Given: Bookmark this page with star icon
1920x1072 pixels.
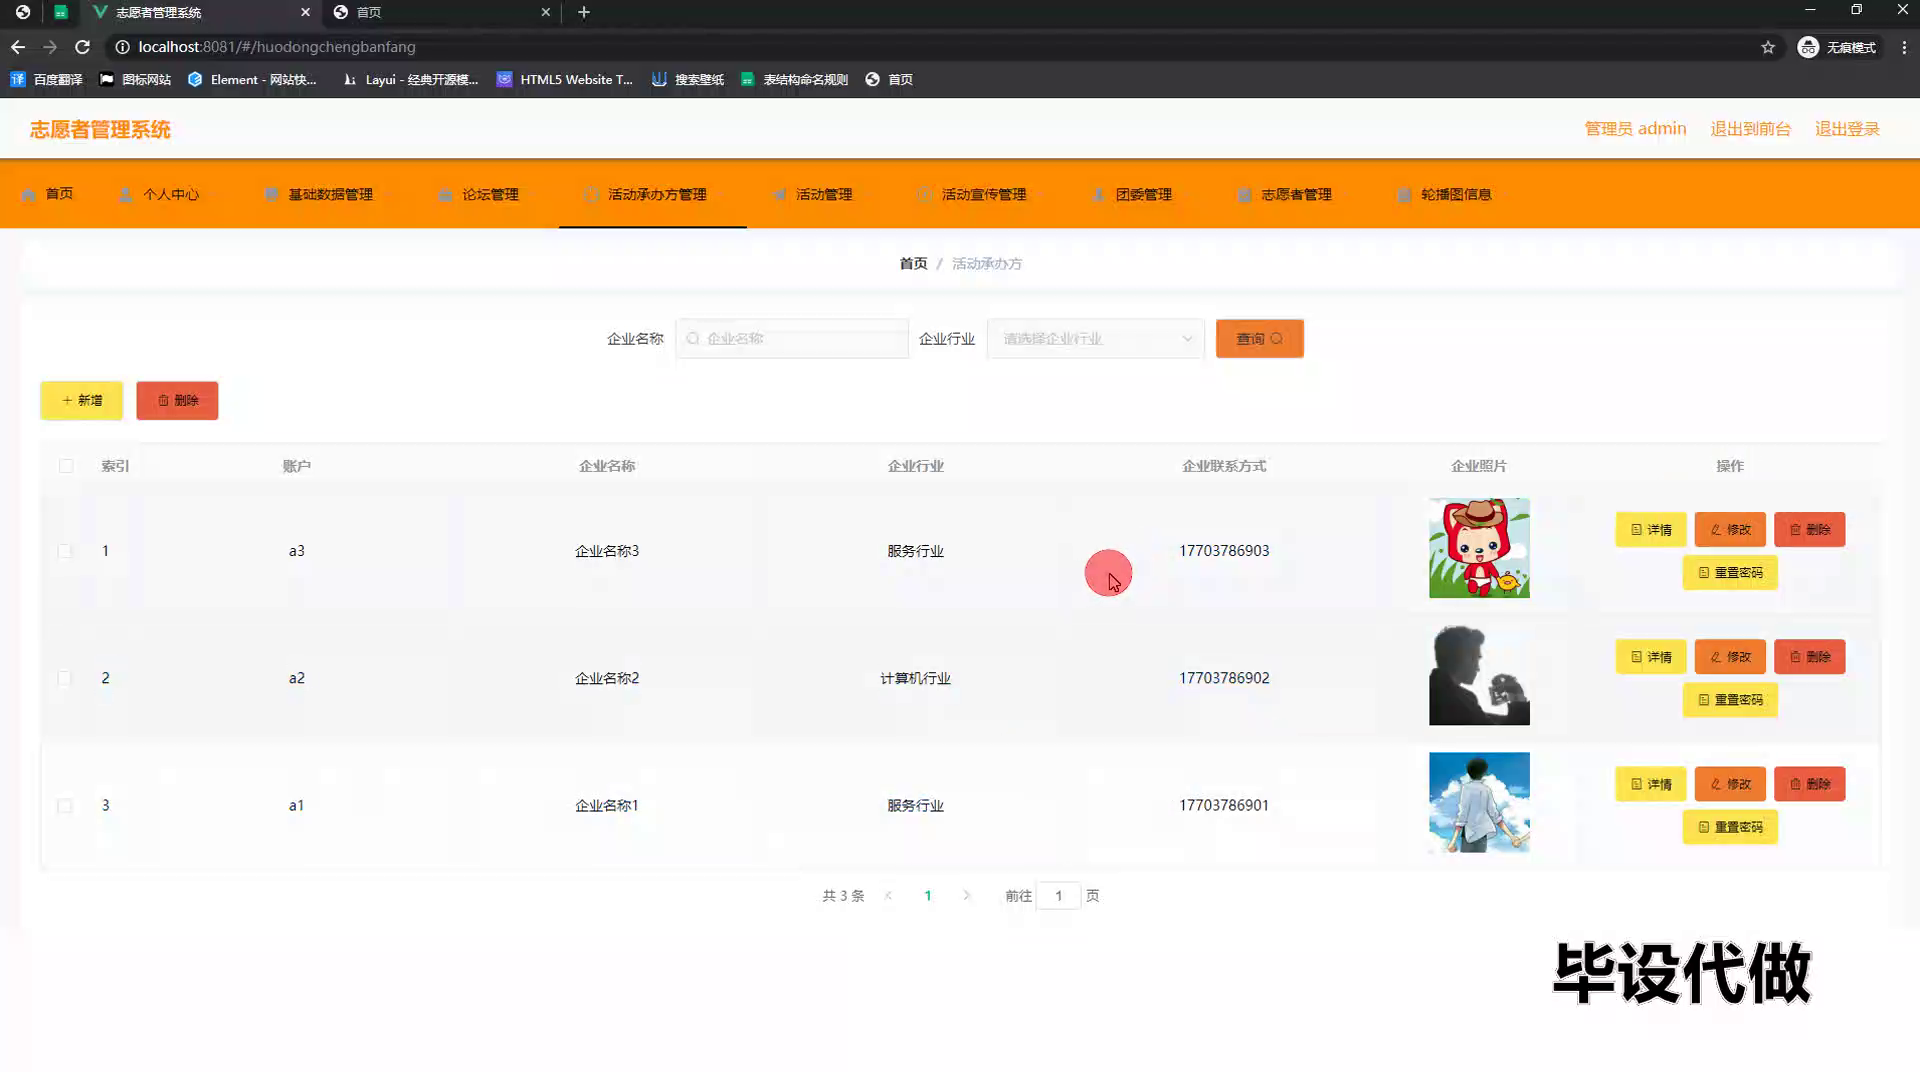Looking at the screenshot, I should pyautogui.click(x=1768, y=47).
